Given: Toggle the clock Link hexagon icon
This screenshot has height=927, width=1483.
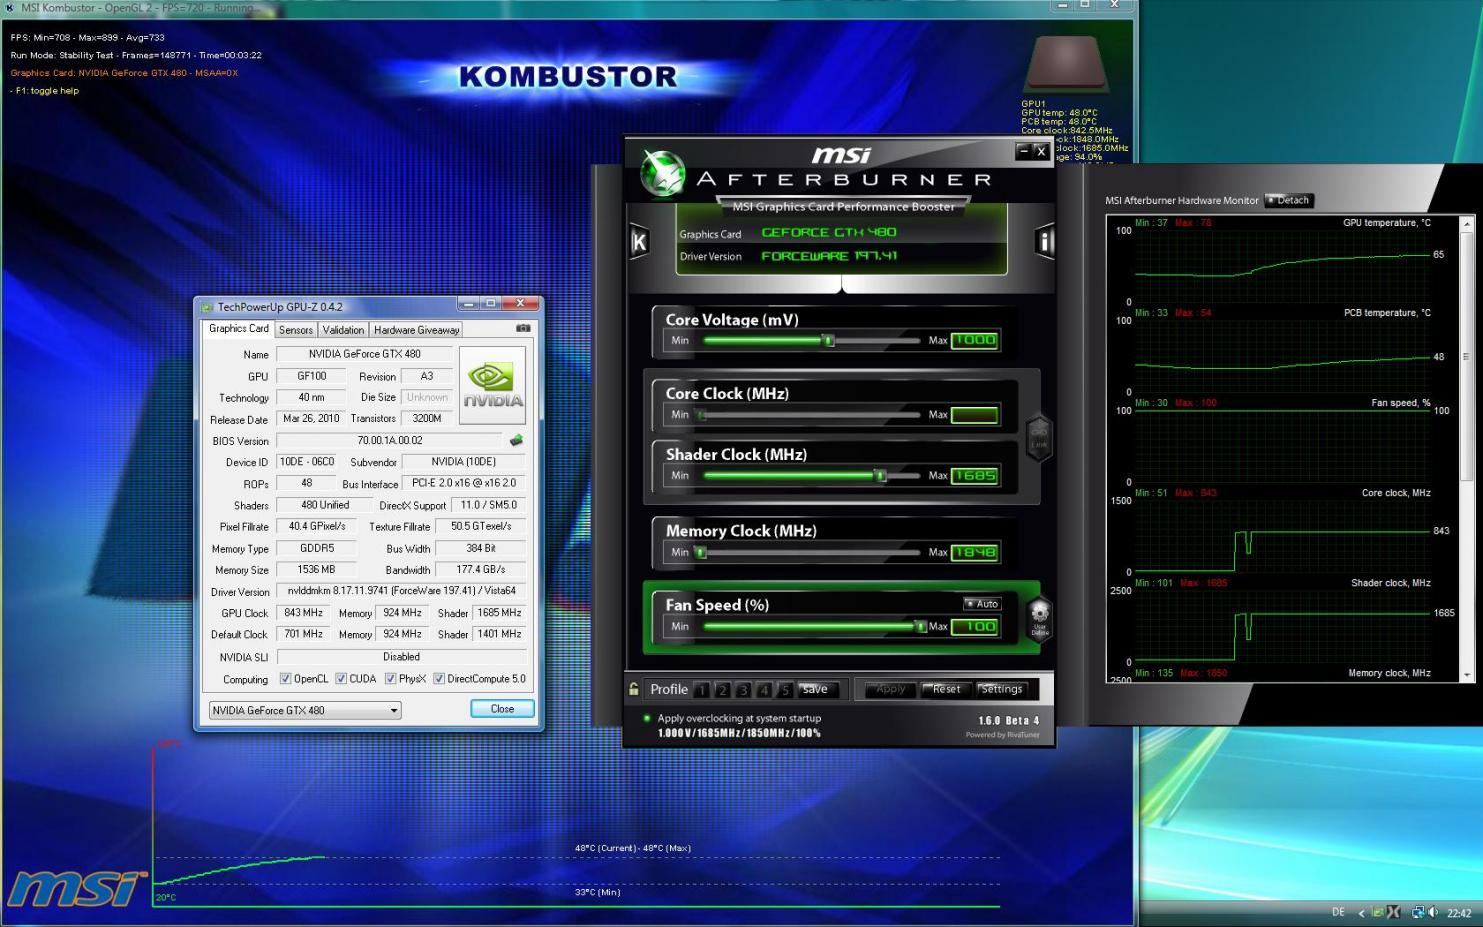Looking at the screenshot, I should coord(1039,438).
